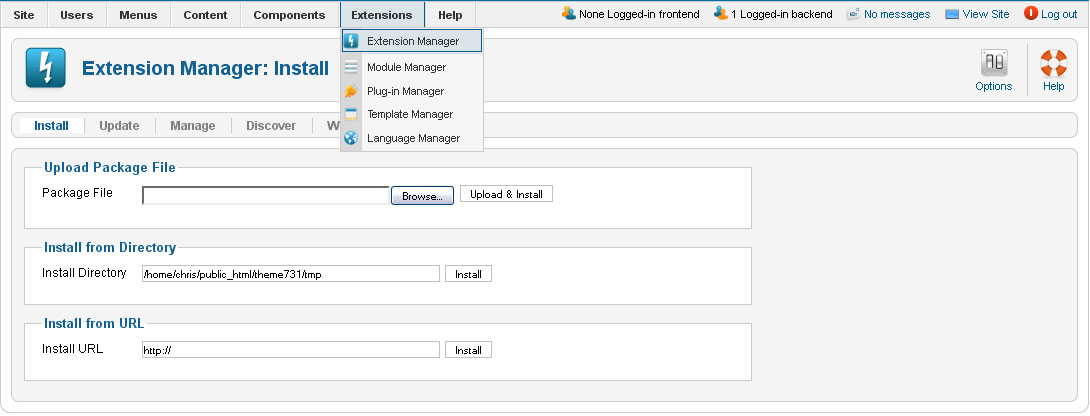Select Module Manager in the dropdown
This screenshot has height=416, width=1090.
(x=406, y=67)
